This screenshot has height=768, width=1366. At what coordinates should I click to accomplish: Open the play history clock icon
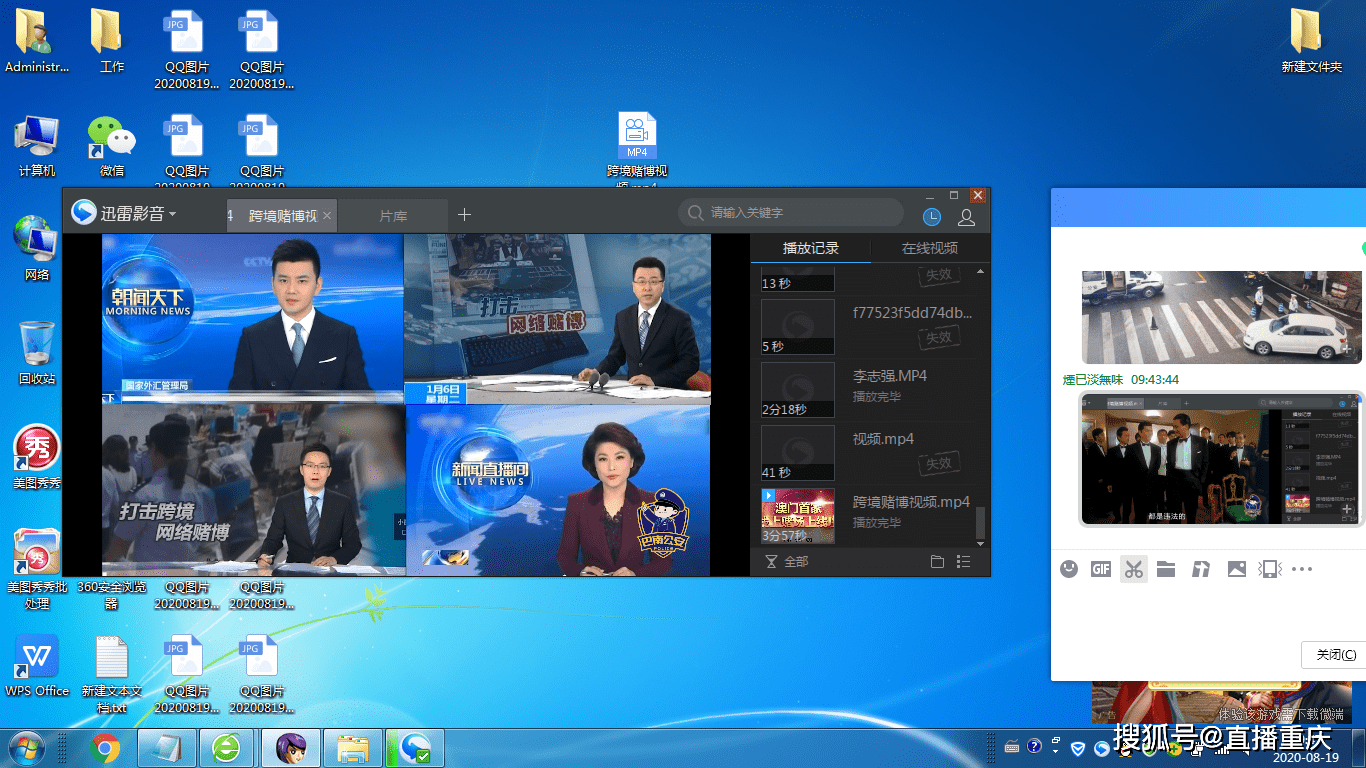(x=932, y=216)
